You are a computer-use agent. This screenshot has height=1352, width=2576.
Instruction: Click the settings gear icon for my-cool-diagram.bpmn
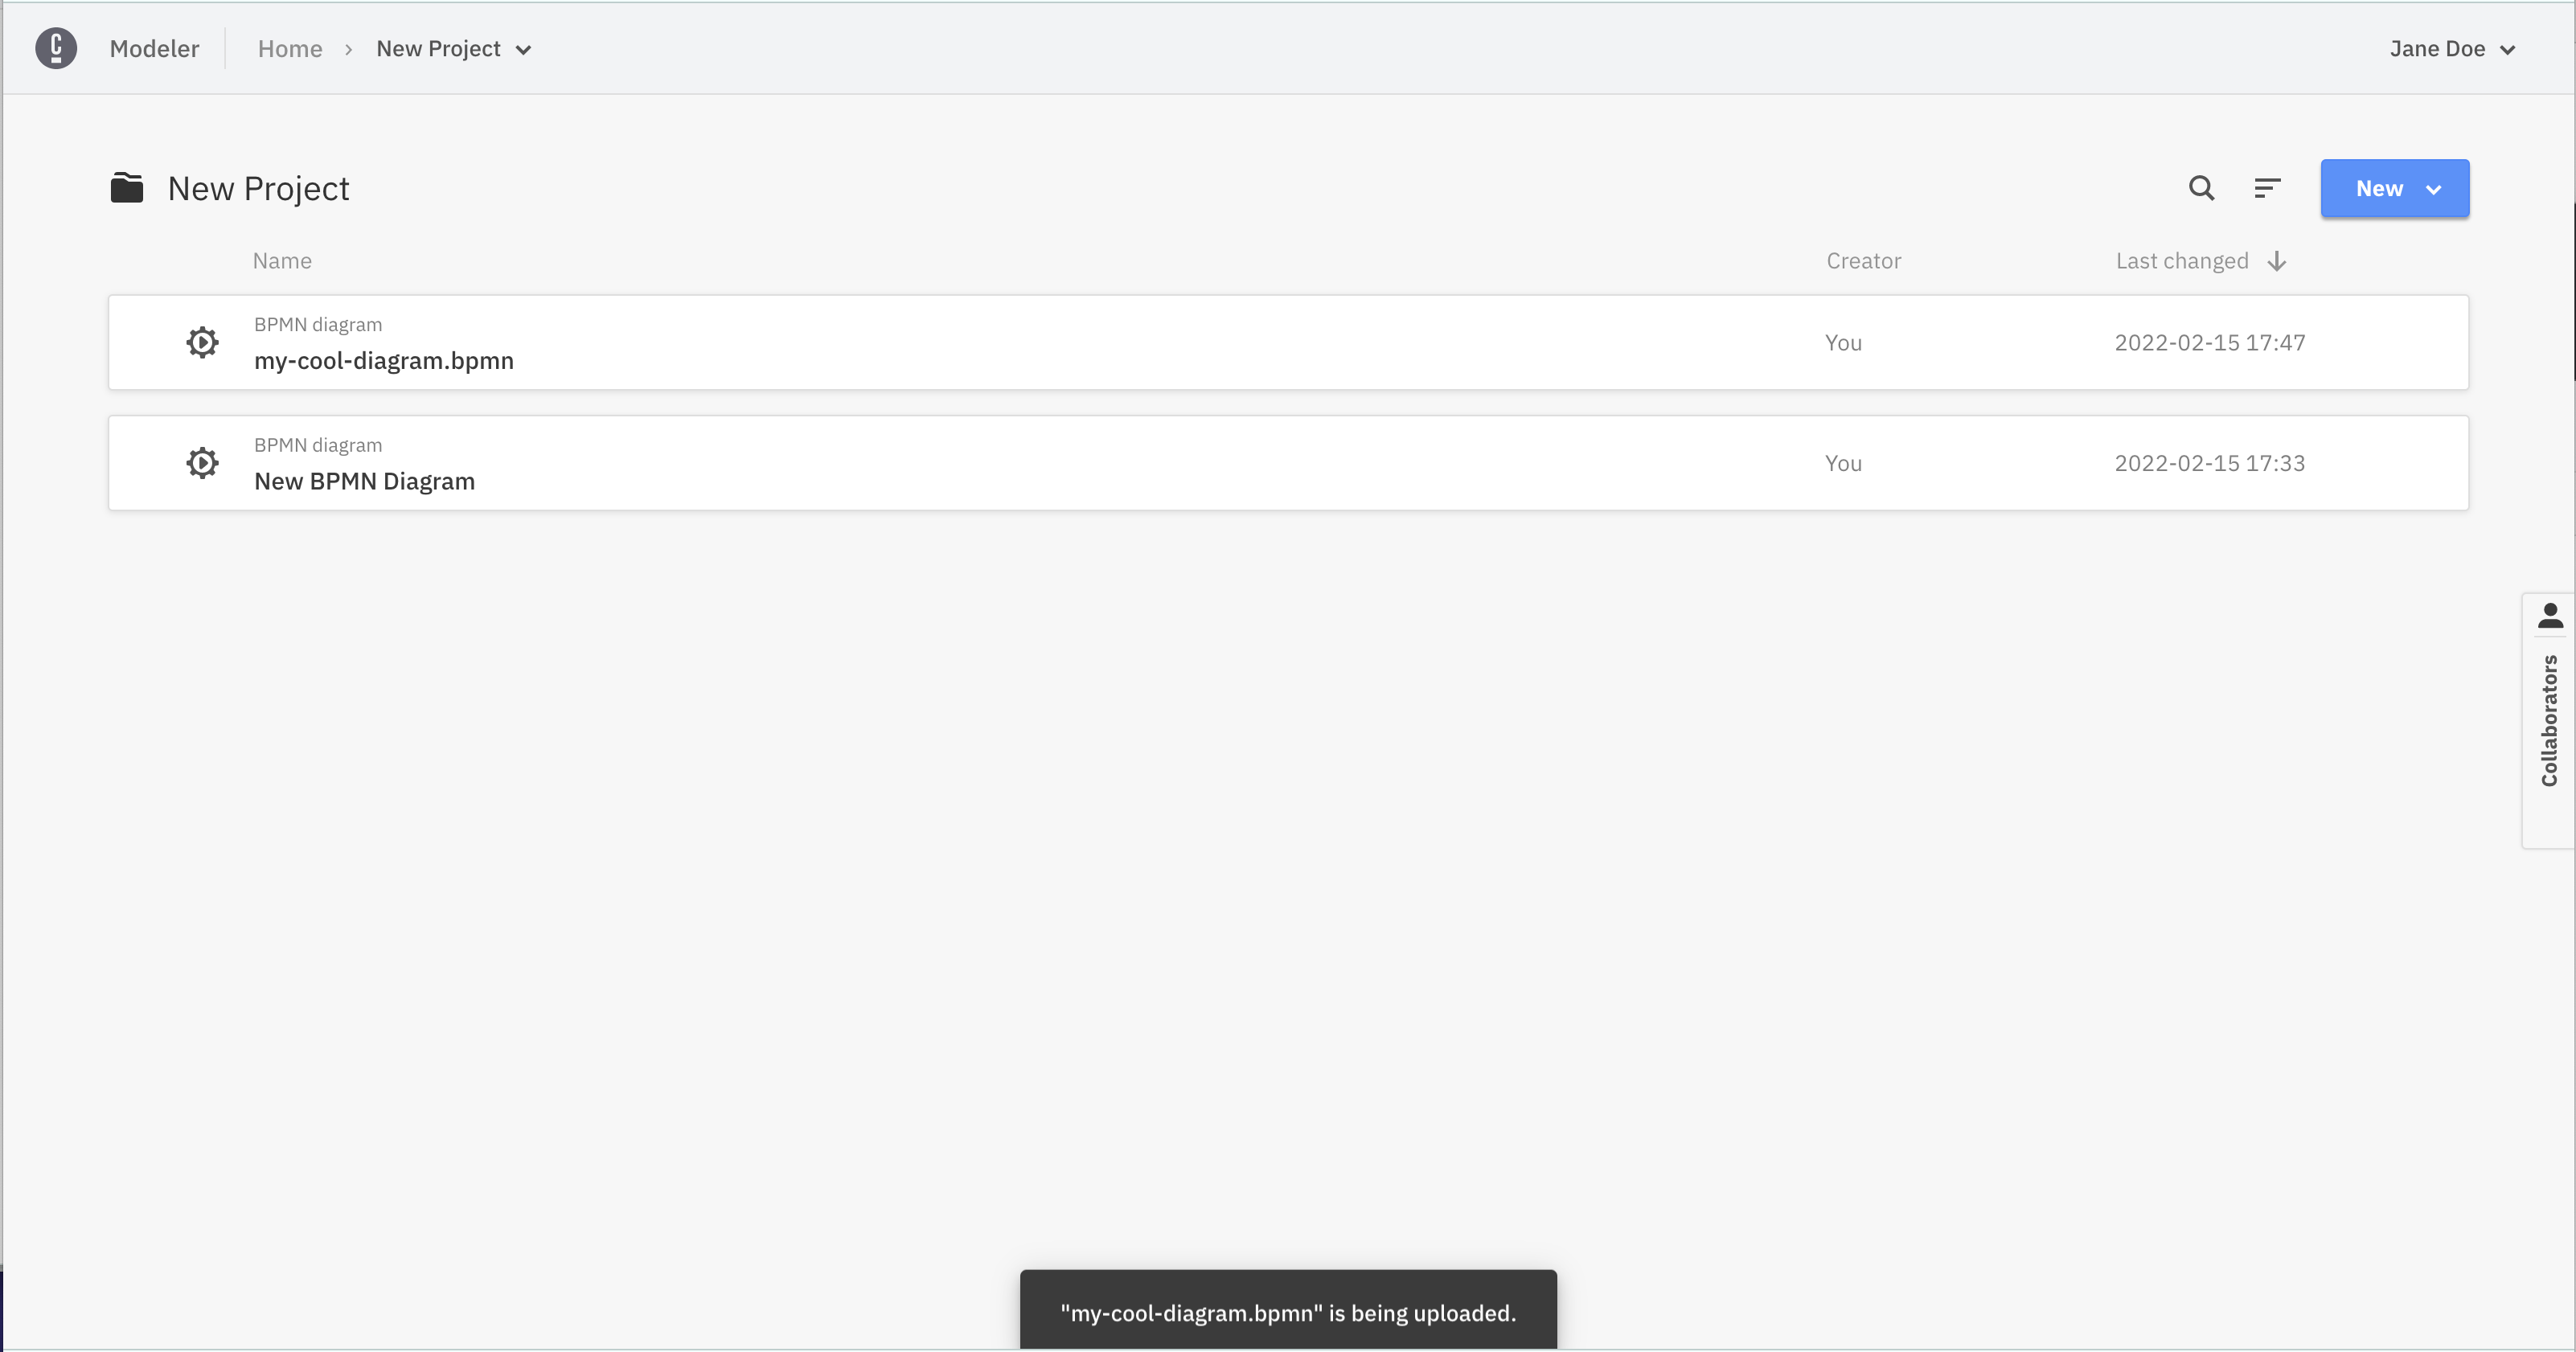click(203, 342)
